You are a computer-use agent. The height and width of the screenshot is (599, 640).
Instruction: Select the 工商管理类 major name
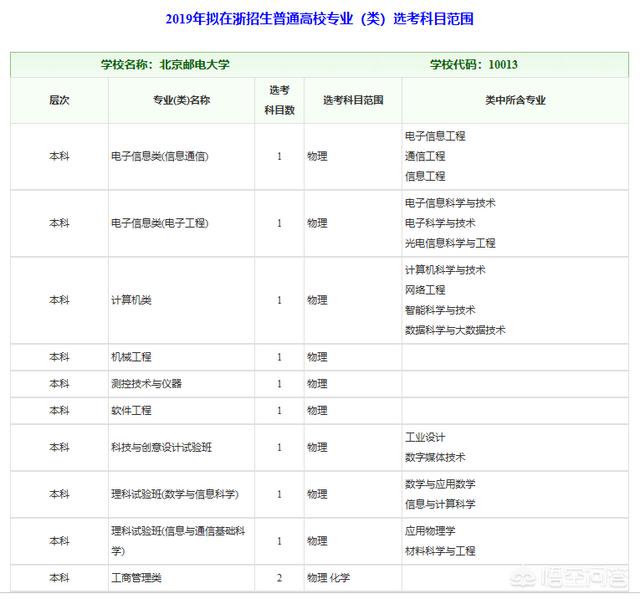click(x=136, y=578)
